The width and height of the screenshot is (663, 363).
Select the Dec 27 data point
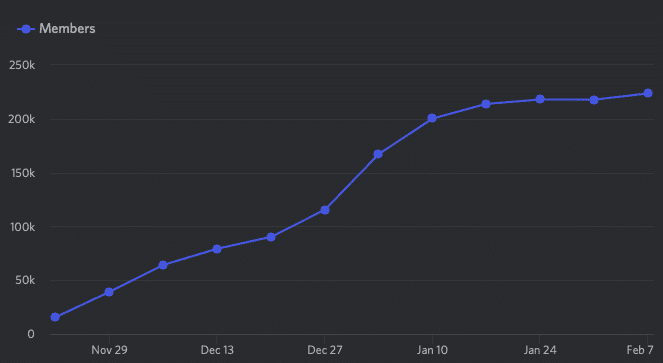click(x=325, y=210)
